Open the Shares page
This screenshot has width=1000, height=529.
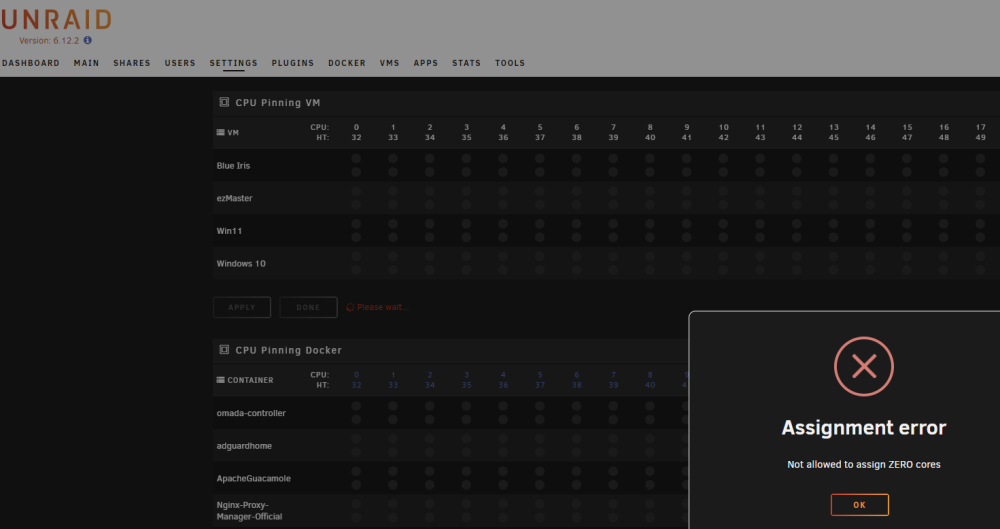[x=132, y=63]
